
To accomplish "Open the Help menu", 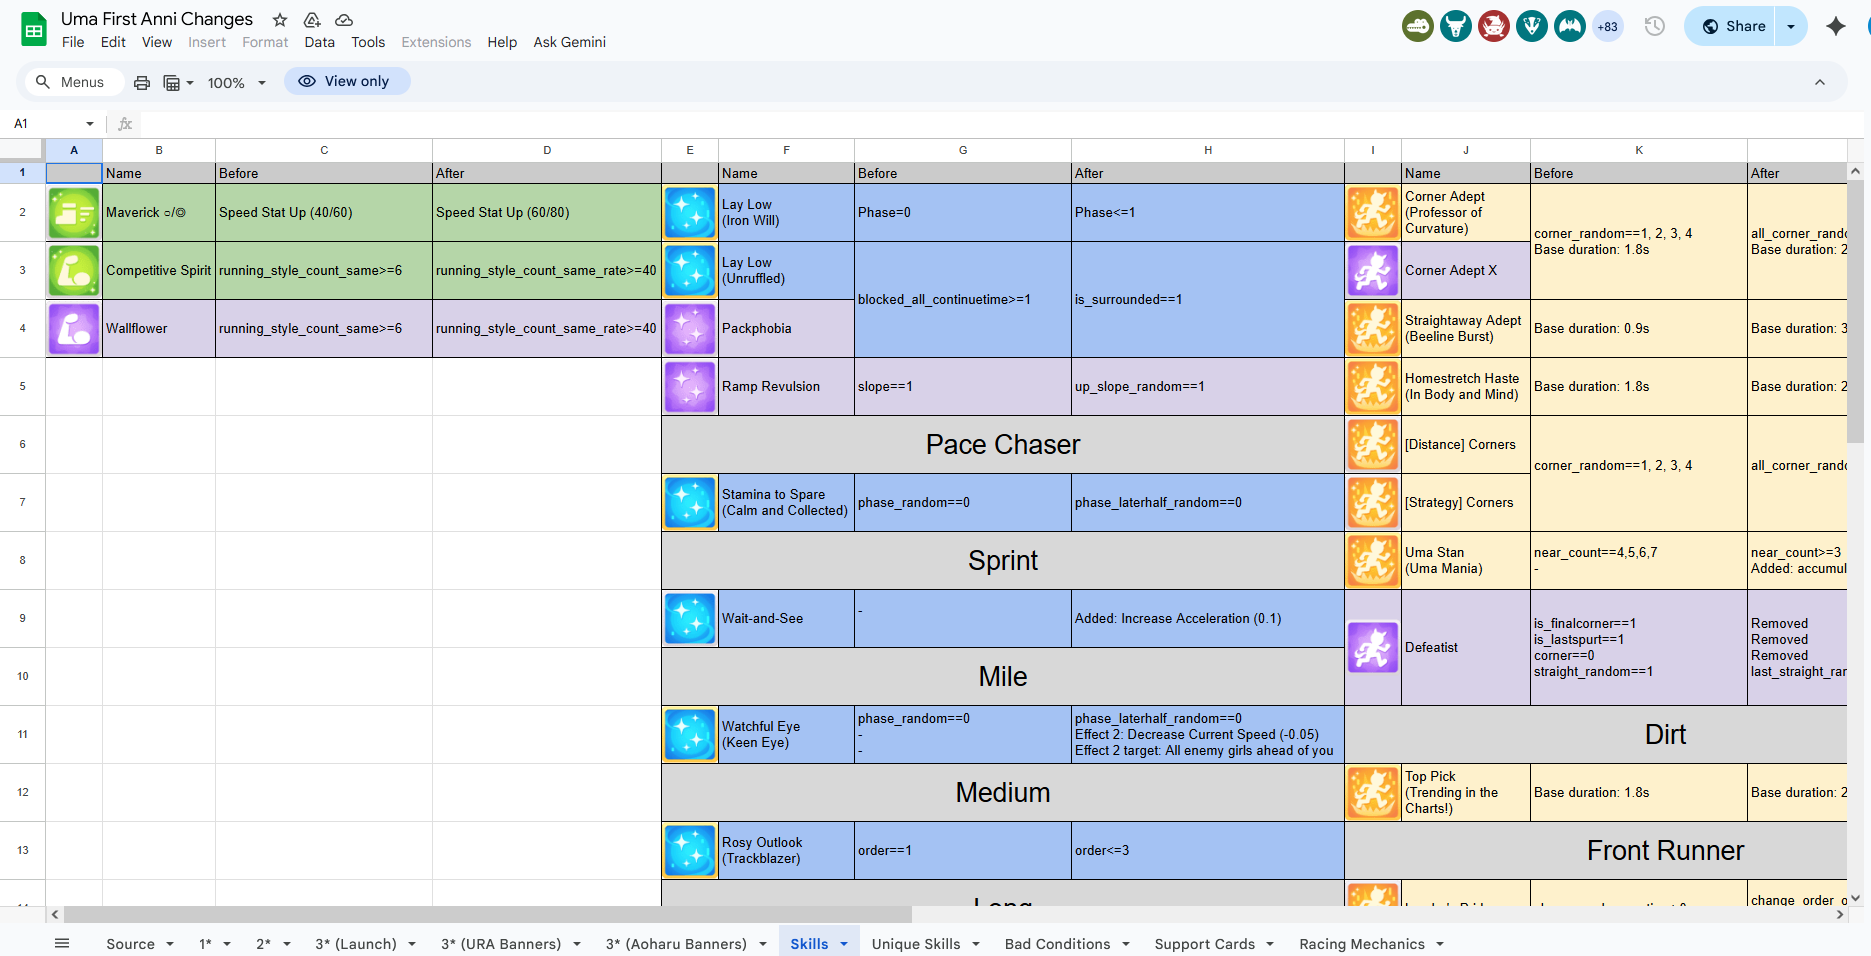I will click(502, 42).
